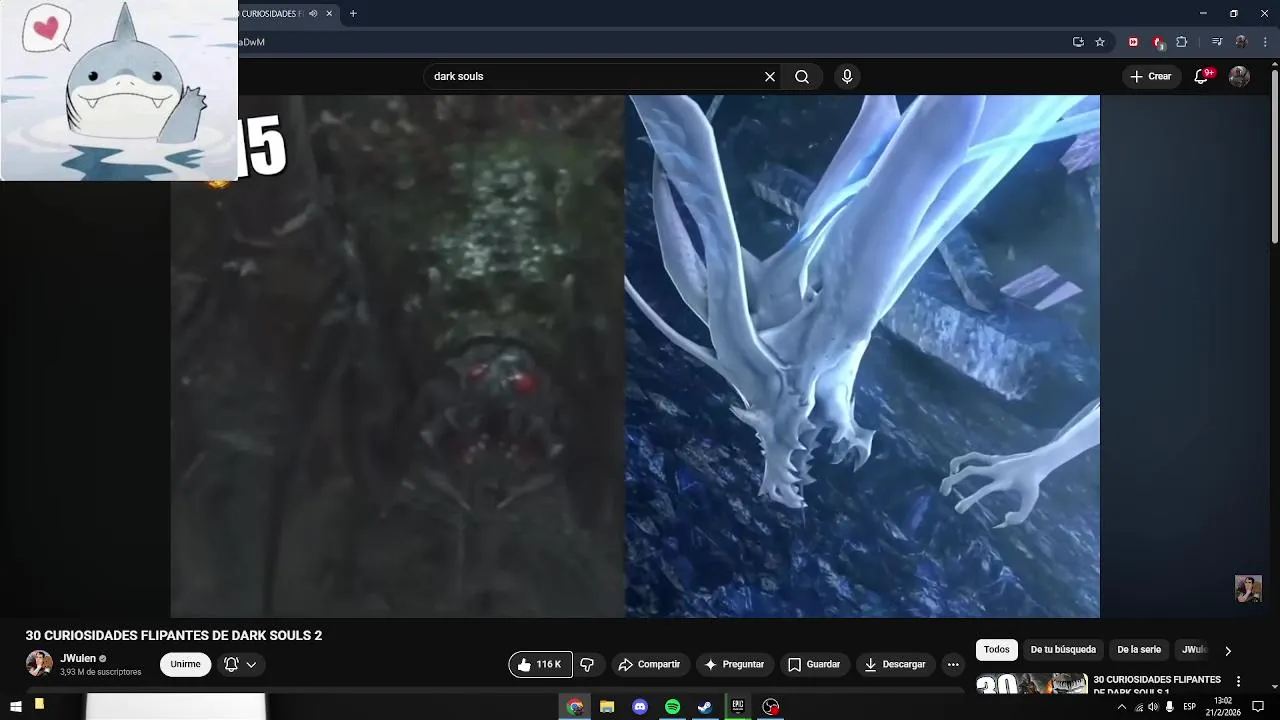Image resolution: width=1280 pixels, height=720 pixels.
Task: Open the Windows notification center
Action: tap(1258, 707)
